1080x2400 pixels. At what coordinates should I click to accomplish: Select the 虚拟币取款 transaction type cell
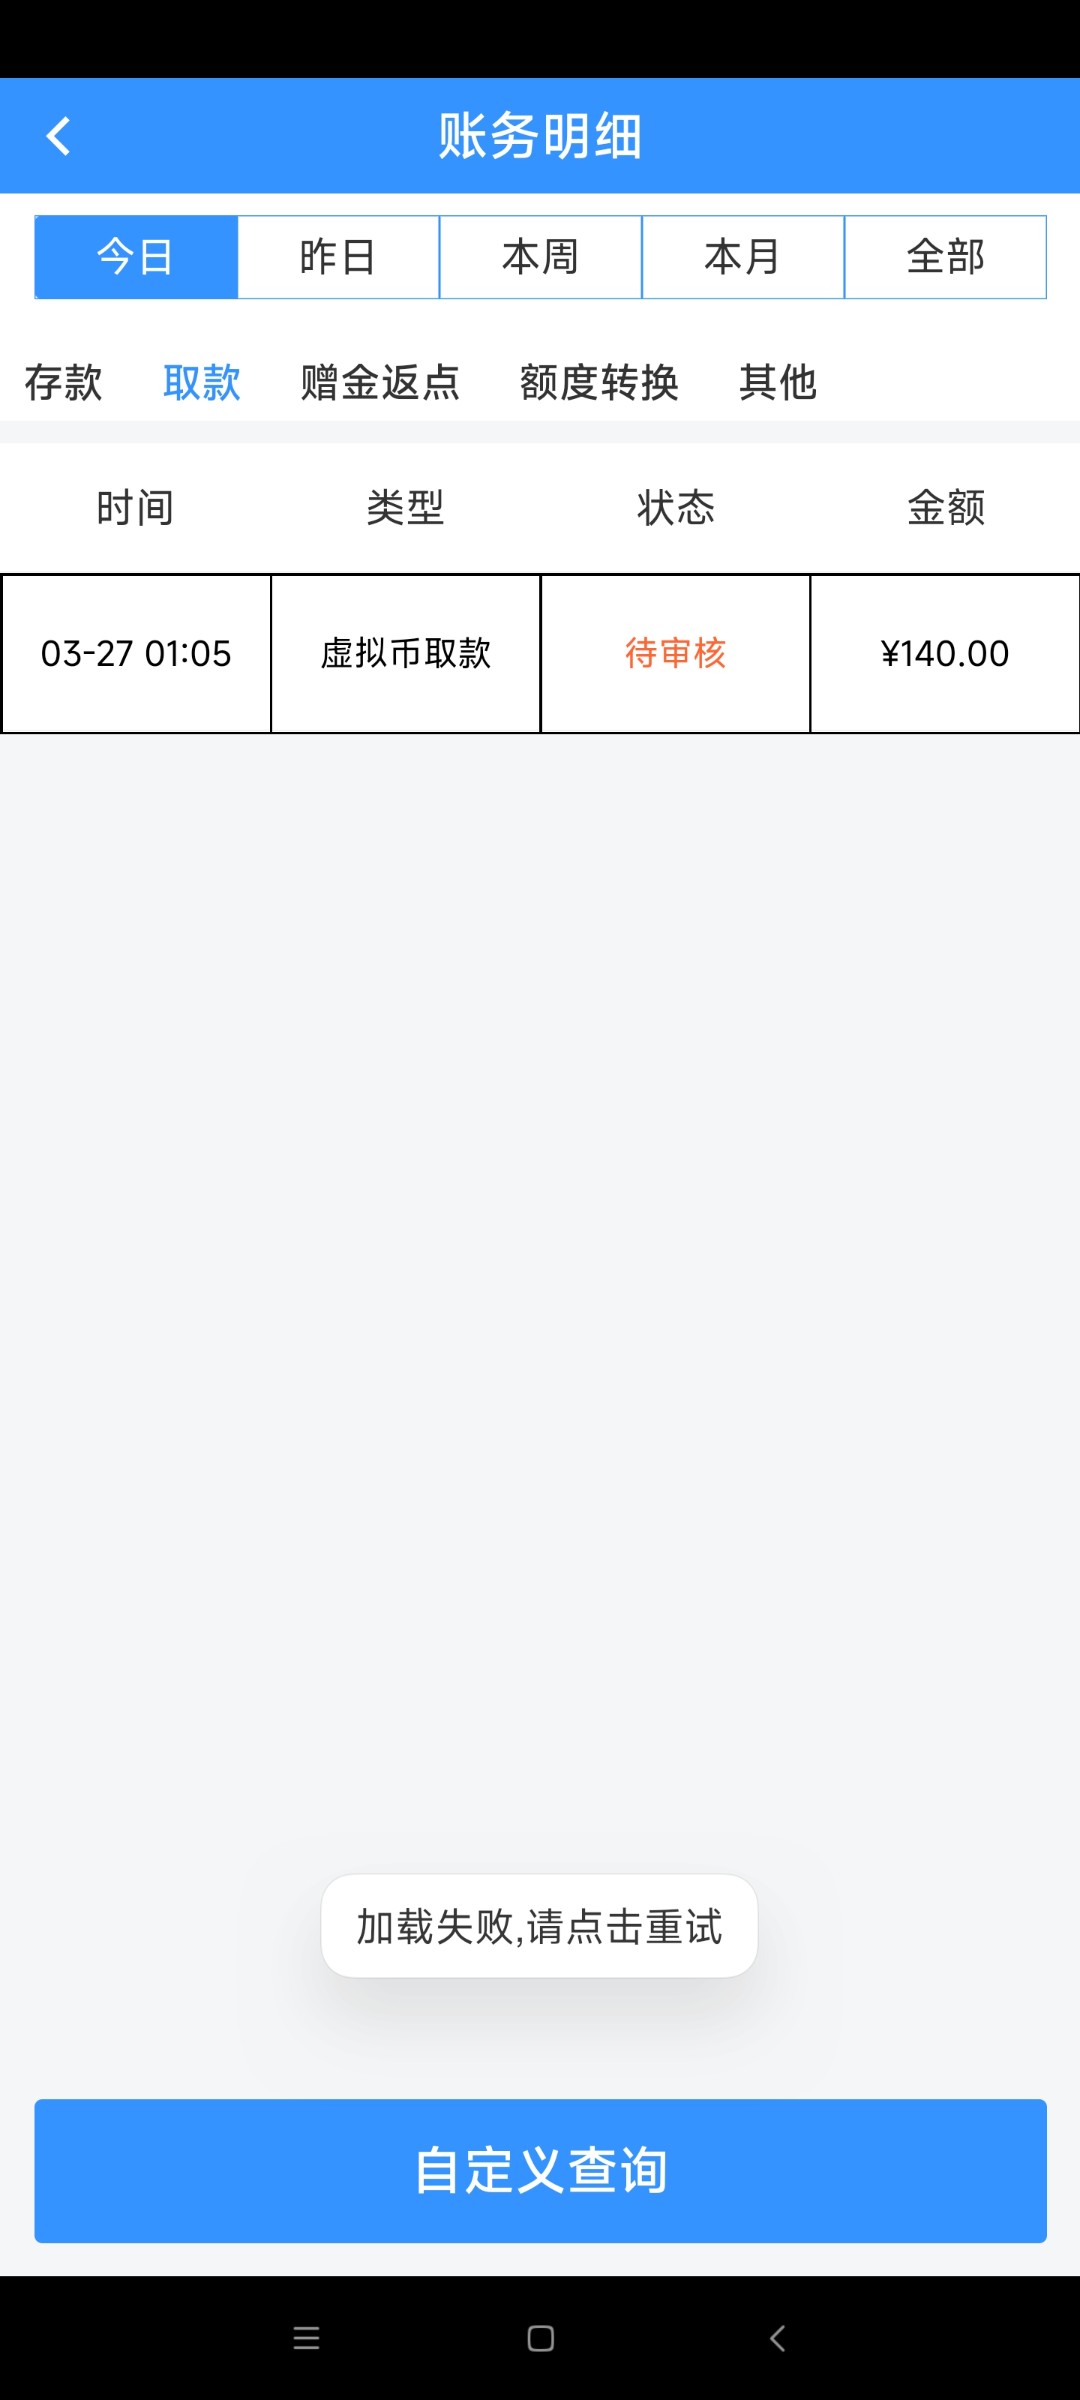[x=406, y=653]
